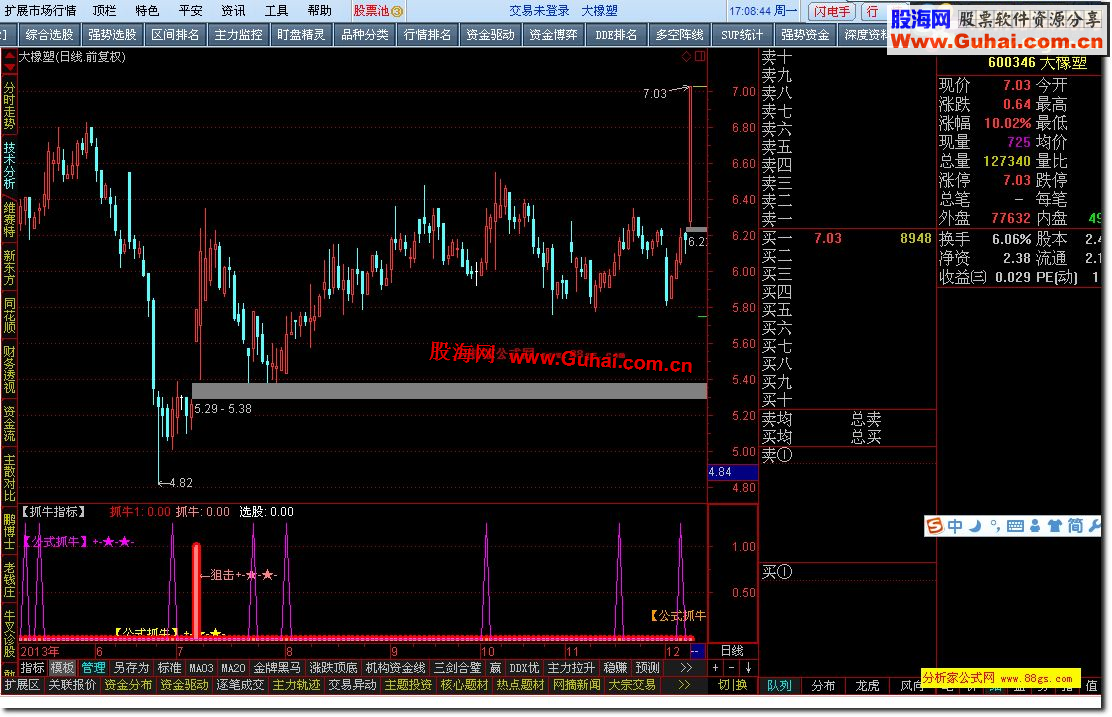This screenshot has height=717, width=1112.
Task: Click the Sogou skin shirt icon
Action: click(1055, 526)
